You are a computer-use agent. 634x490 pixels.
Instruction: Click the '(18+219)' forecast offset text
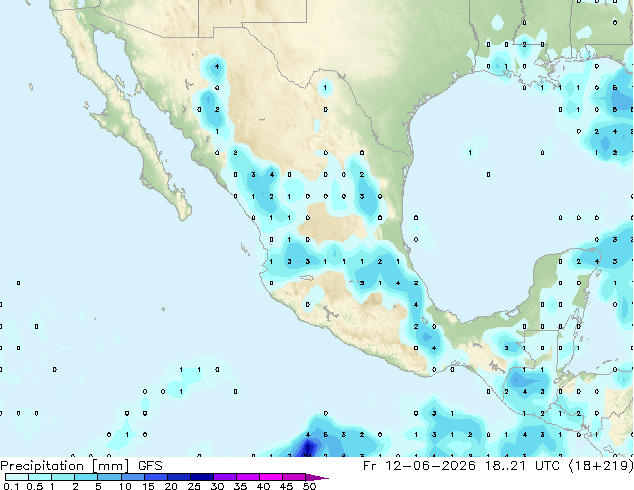pyautogui.click(x=601, y=466)
